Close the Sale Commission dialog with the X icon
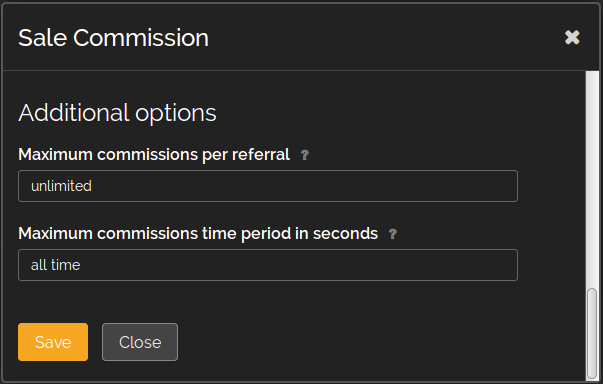 coord(572,37)
